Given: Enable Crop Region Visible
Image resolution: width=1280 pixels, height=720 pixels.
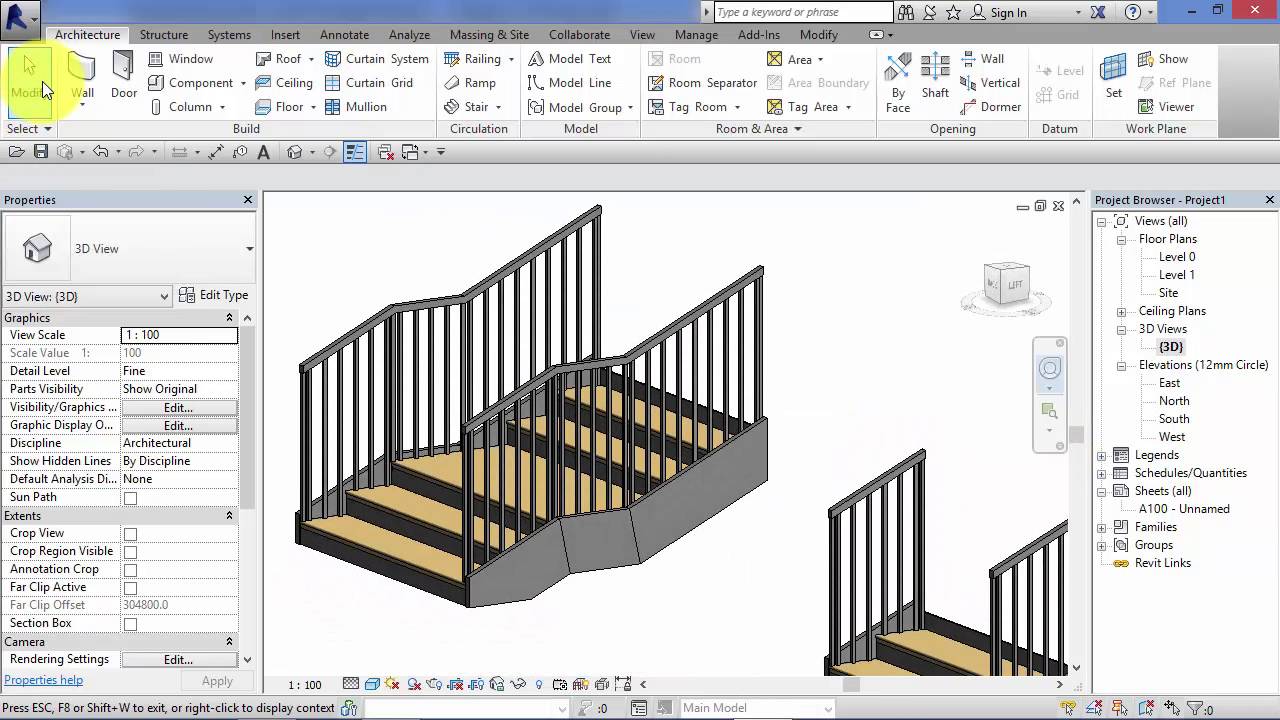Looking at the screenshot, I should 131,551.
